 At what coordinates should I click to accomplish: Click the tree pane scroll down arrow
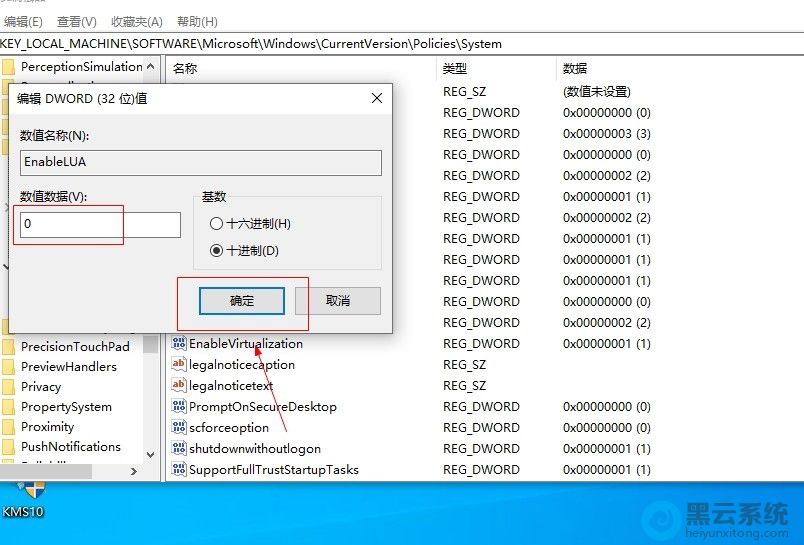click(150, 454)
